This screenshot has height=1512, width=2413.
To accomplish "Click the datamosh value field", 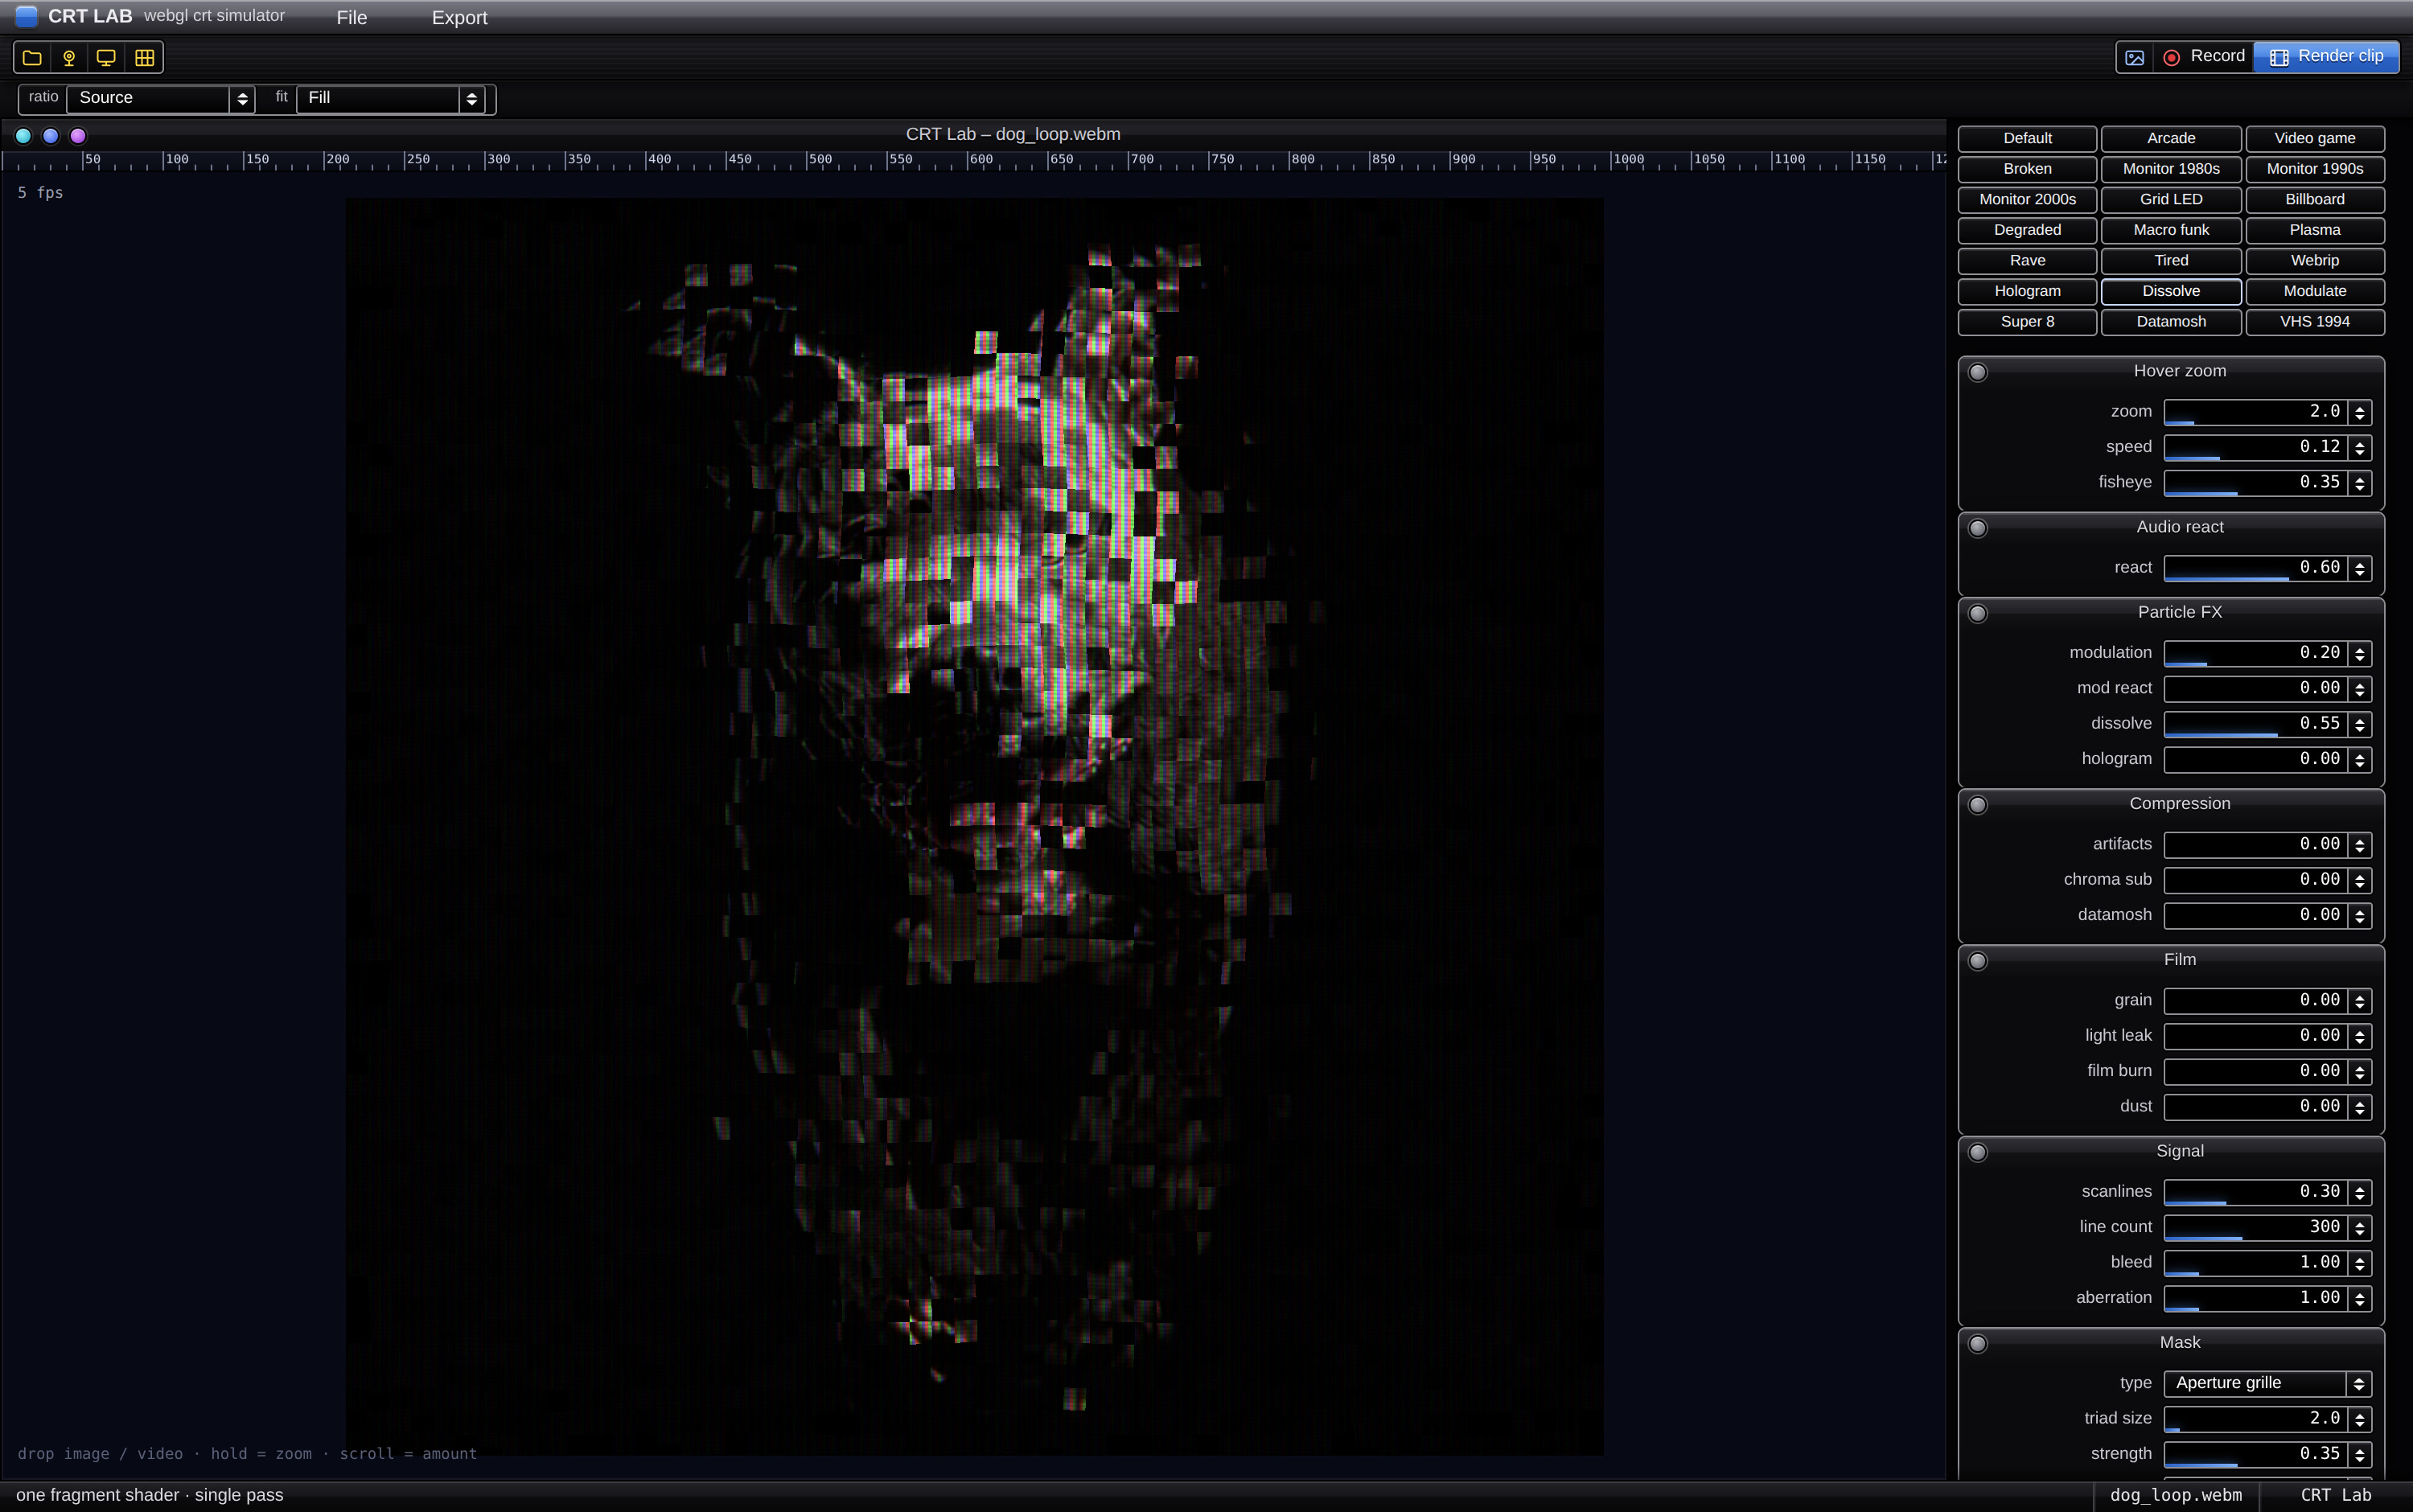I will click(x=2255, y=915).
